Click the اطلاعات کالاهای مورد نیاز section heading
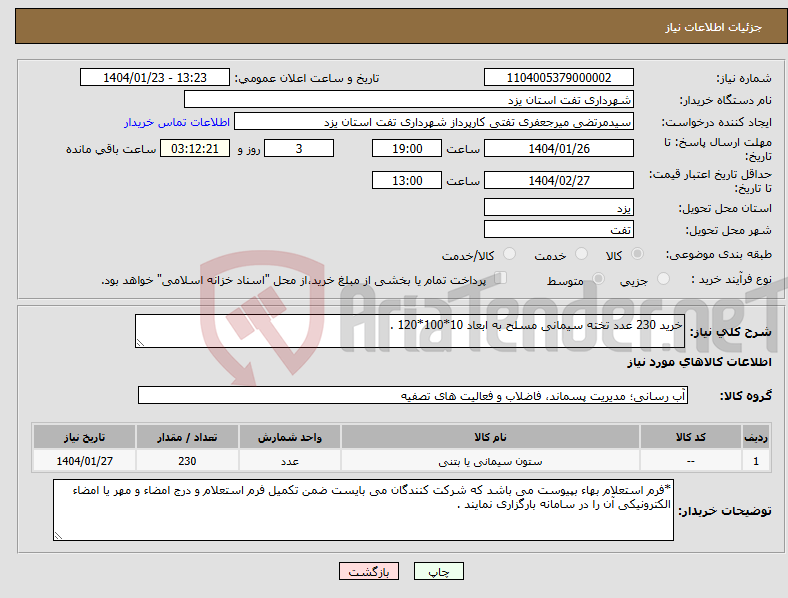The height and width of the screenshot is (598, 788). tap(700, 362)
